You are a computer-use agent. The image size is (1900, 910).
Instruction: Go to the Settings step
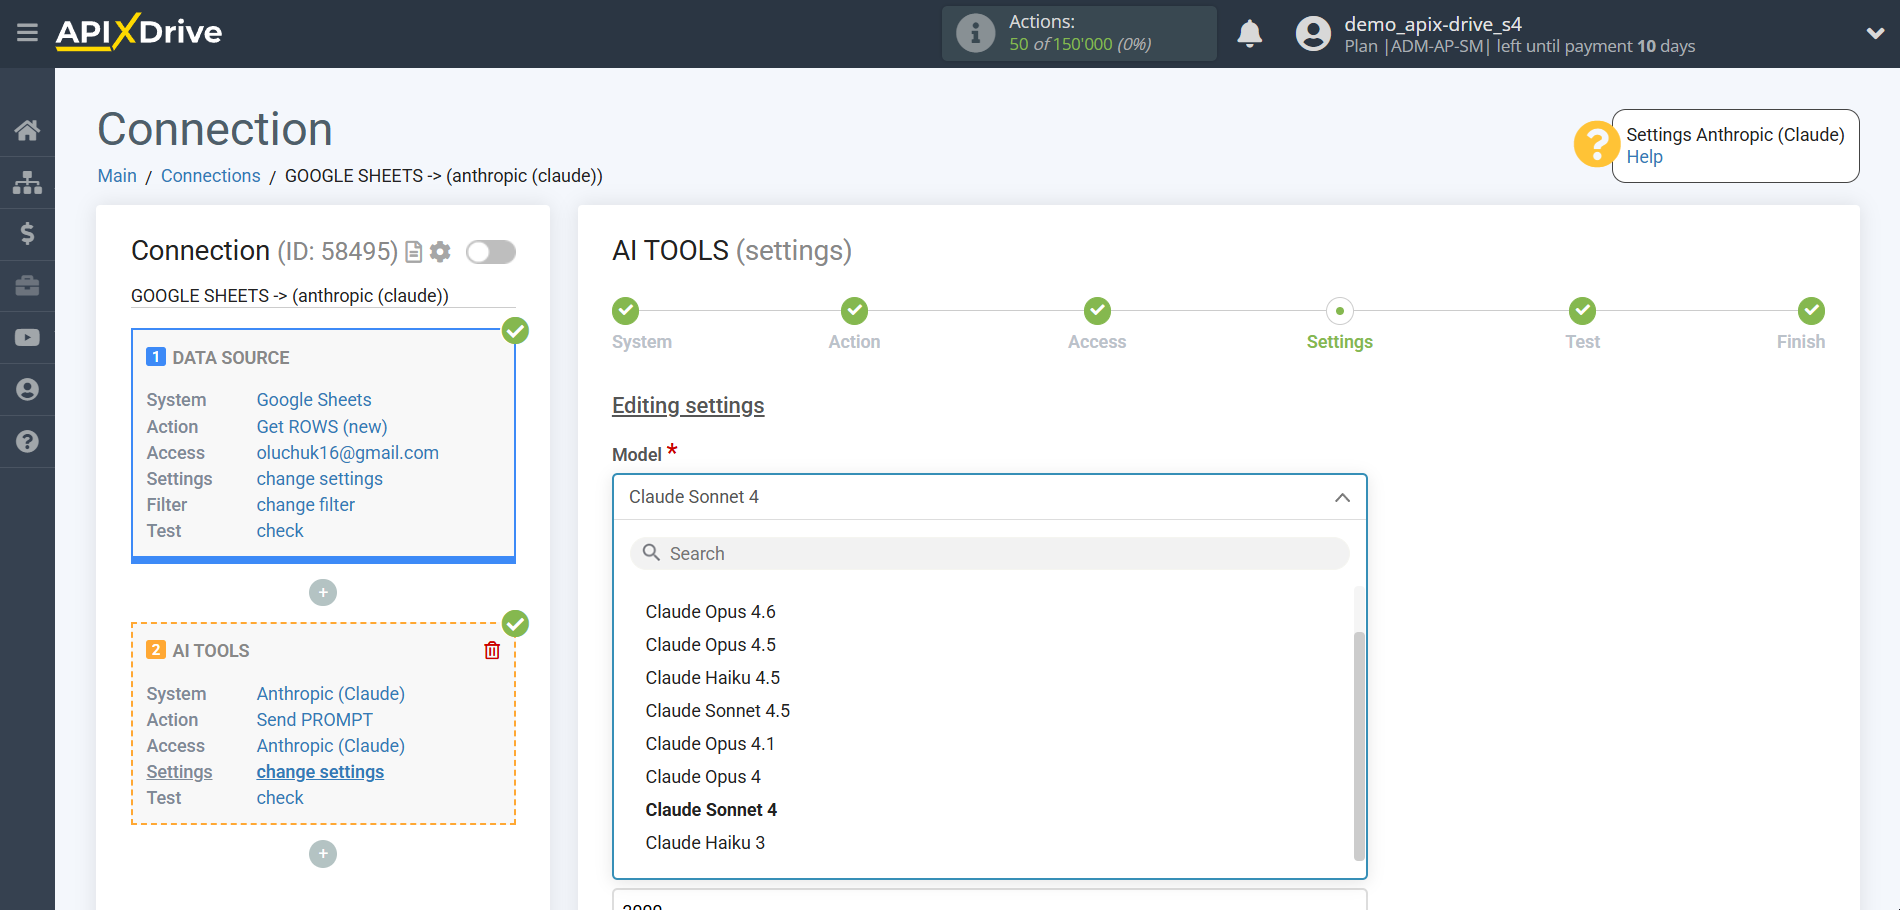pos(1340,311)
